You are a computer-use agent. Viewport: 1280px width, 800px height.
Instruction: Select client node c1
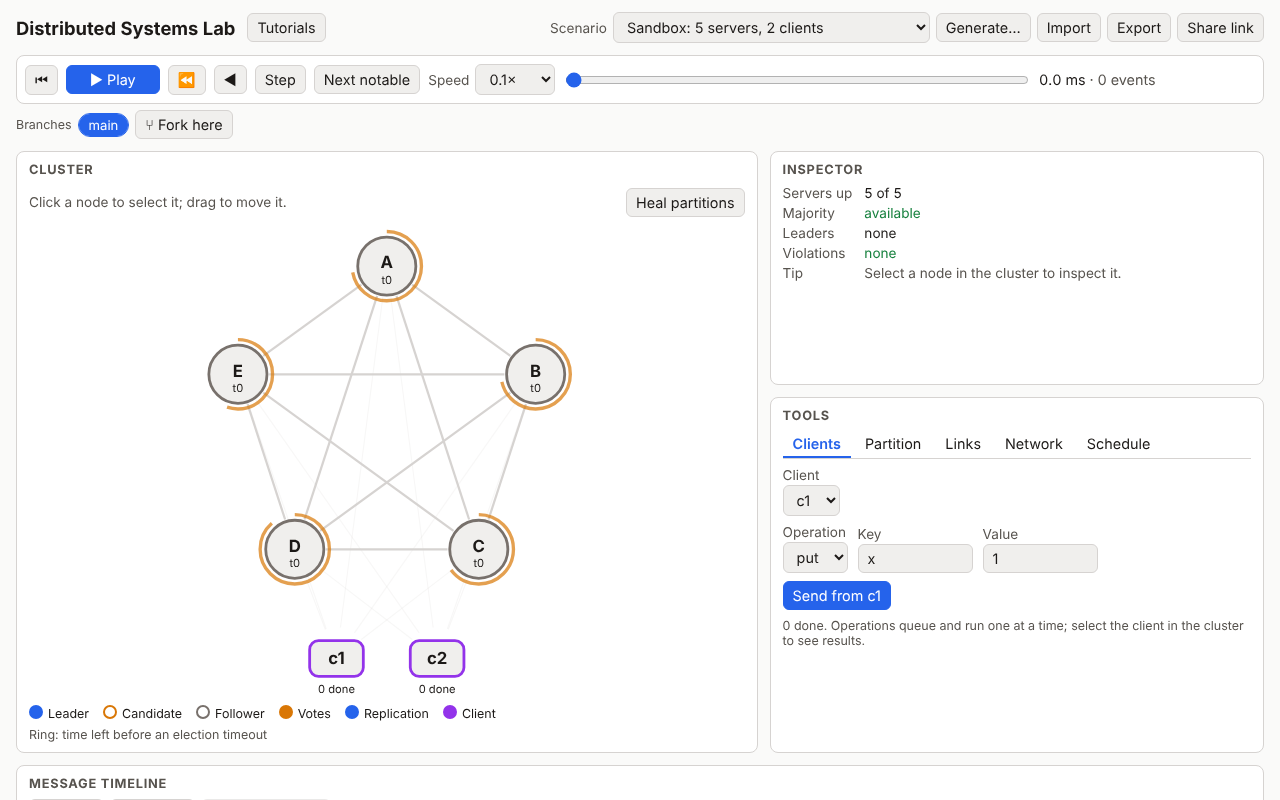(x=337, y=659)
